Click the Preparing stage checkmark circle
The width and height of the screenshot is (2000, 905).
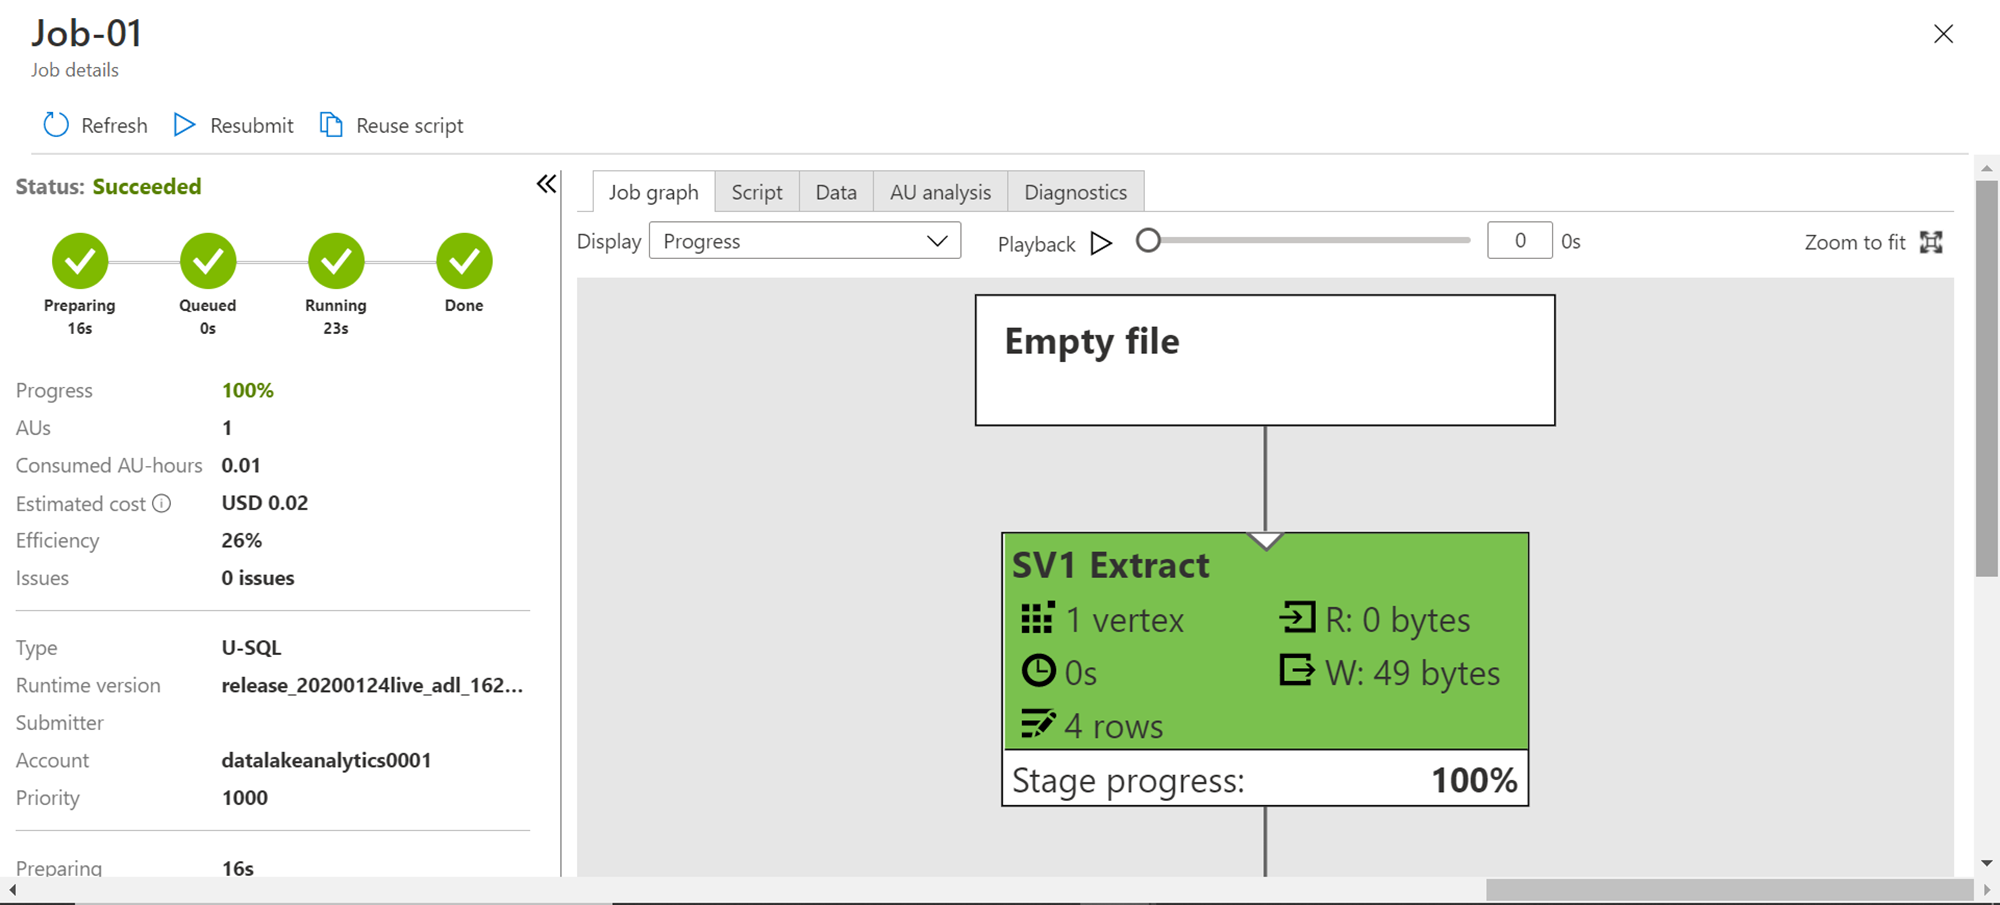pyautogui.click(x=80, y=261)
